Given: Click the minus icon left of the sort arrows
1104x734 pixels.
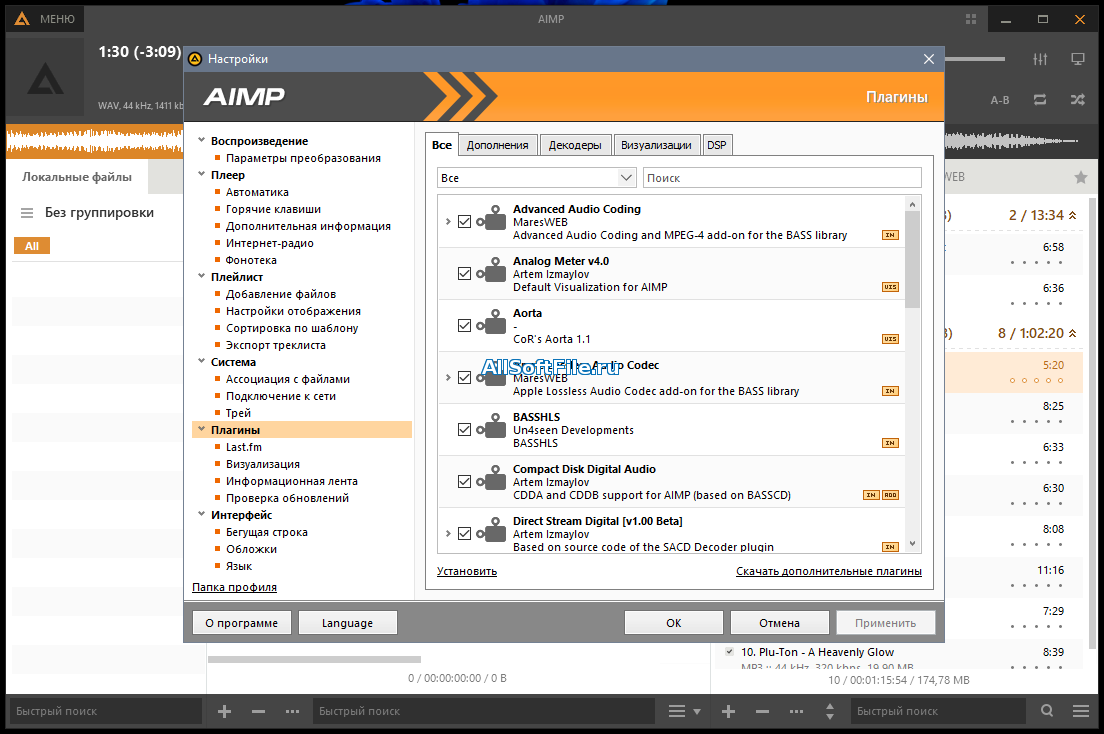Looking at the screenshot, I should click(763, 711).
